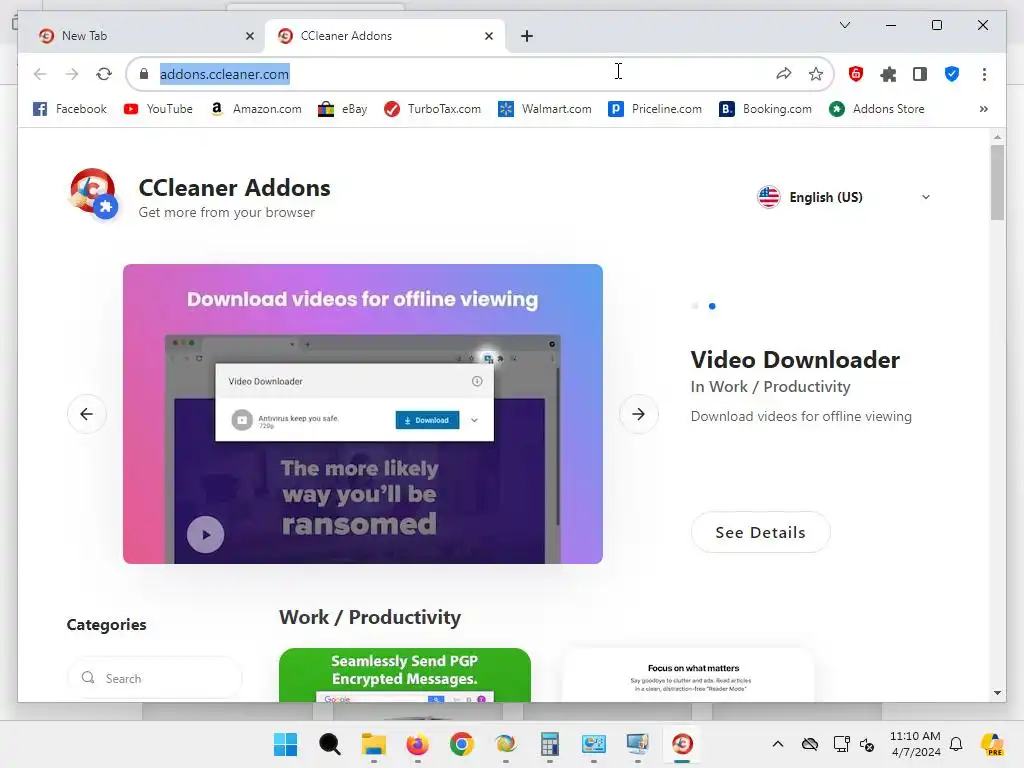
Task: Open Video Downloader promo image
Action: pyautogui.click(x=362, y=414)
